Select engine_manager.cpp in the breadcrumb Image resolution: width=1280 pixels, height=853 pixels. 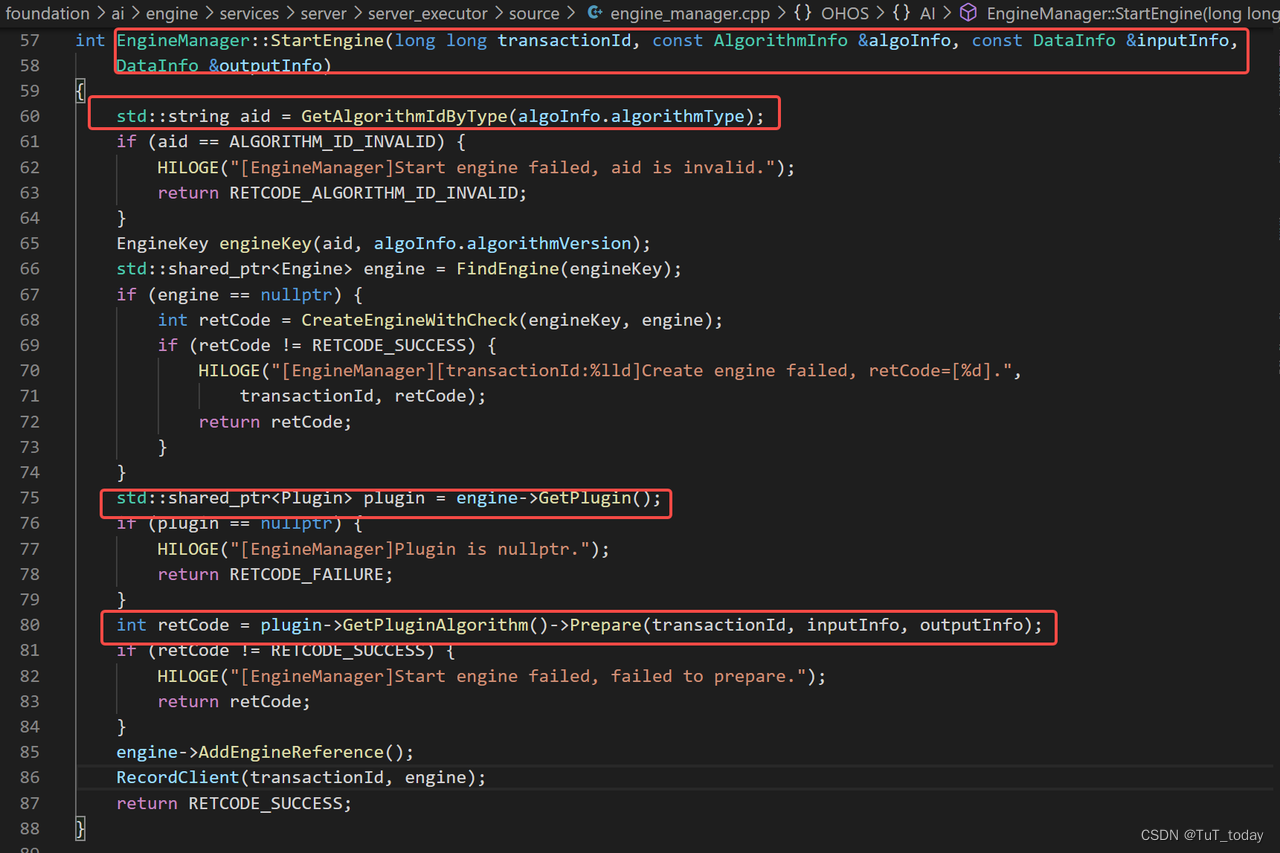pos(691,13)
